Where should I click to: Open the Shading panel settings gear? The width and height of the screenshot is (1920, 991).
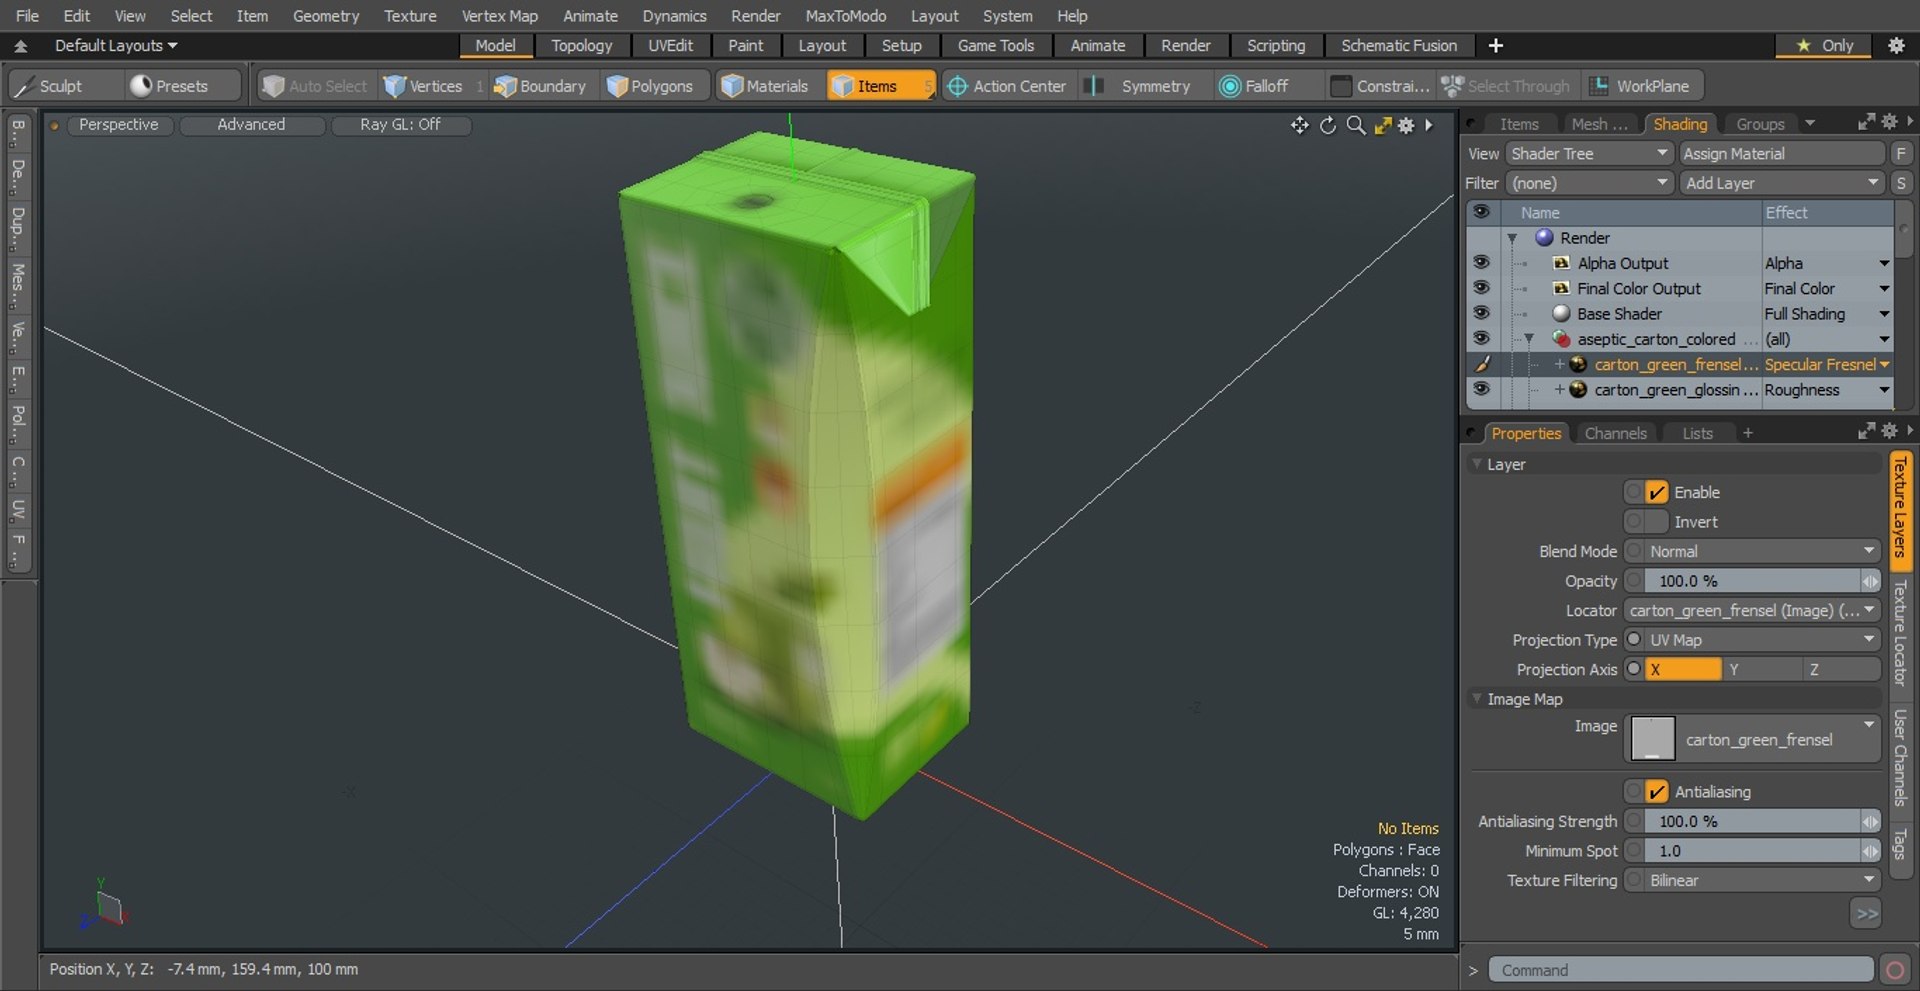coord(1889,122)
